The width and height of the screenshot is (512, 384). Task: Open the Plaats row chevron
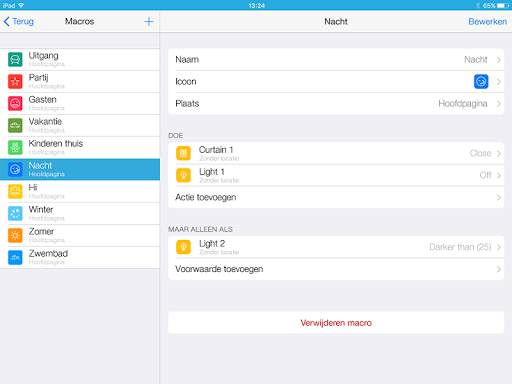tap(499, 104)
